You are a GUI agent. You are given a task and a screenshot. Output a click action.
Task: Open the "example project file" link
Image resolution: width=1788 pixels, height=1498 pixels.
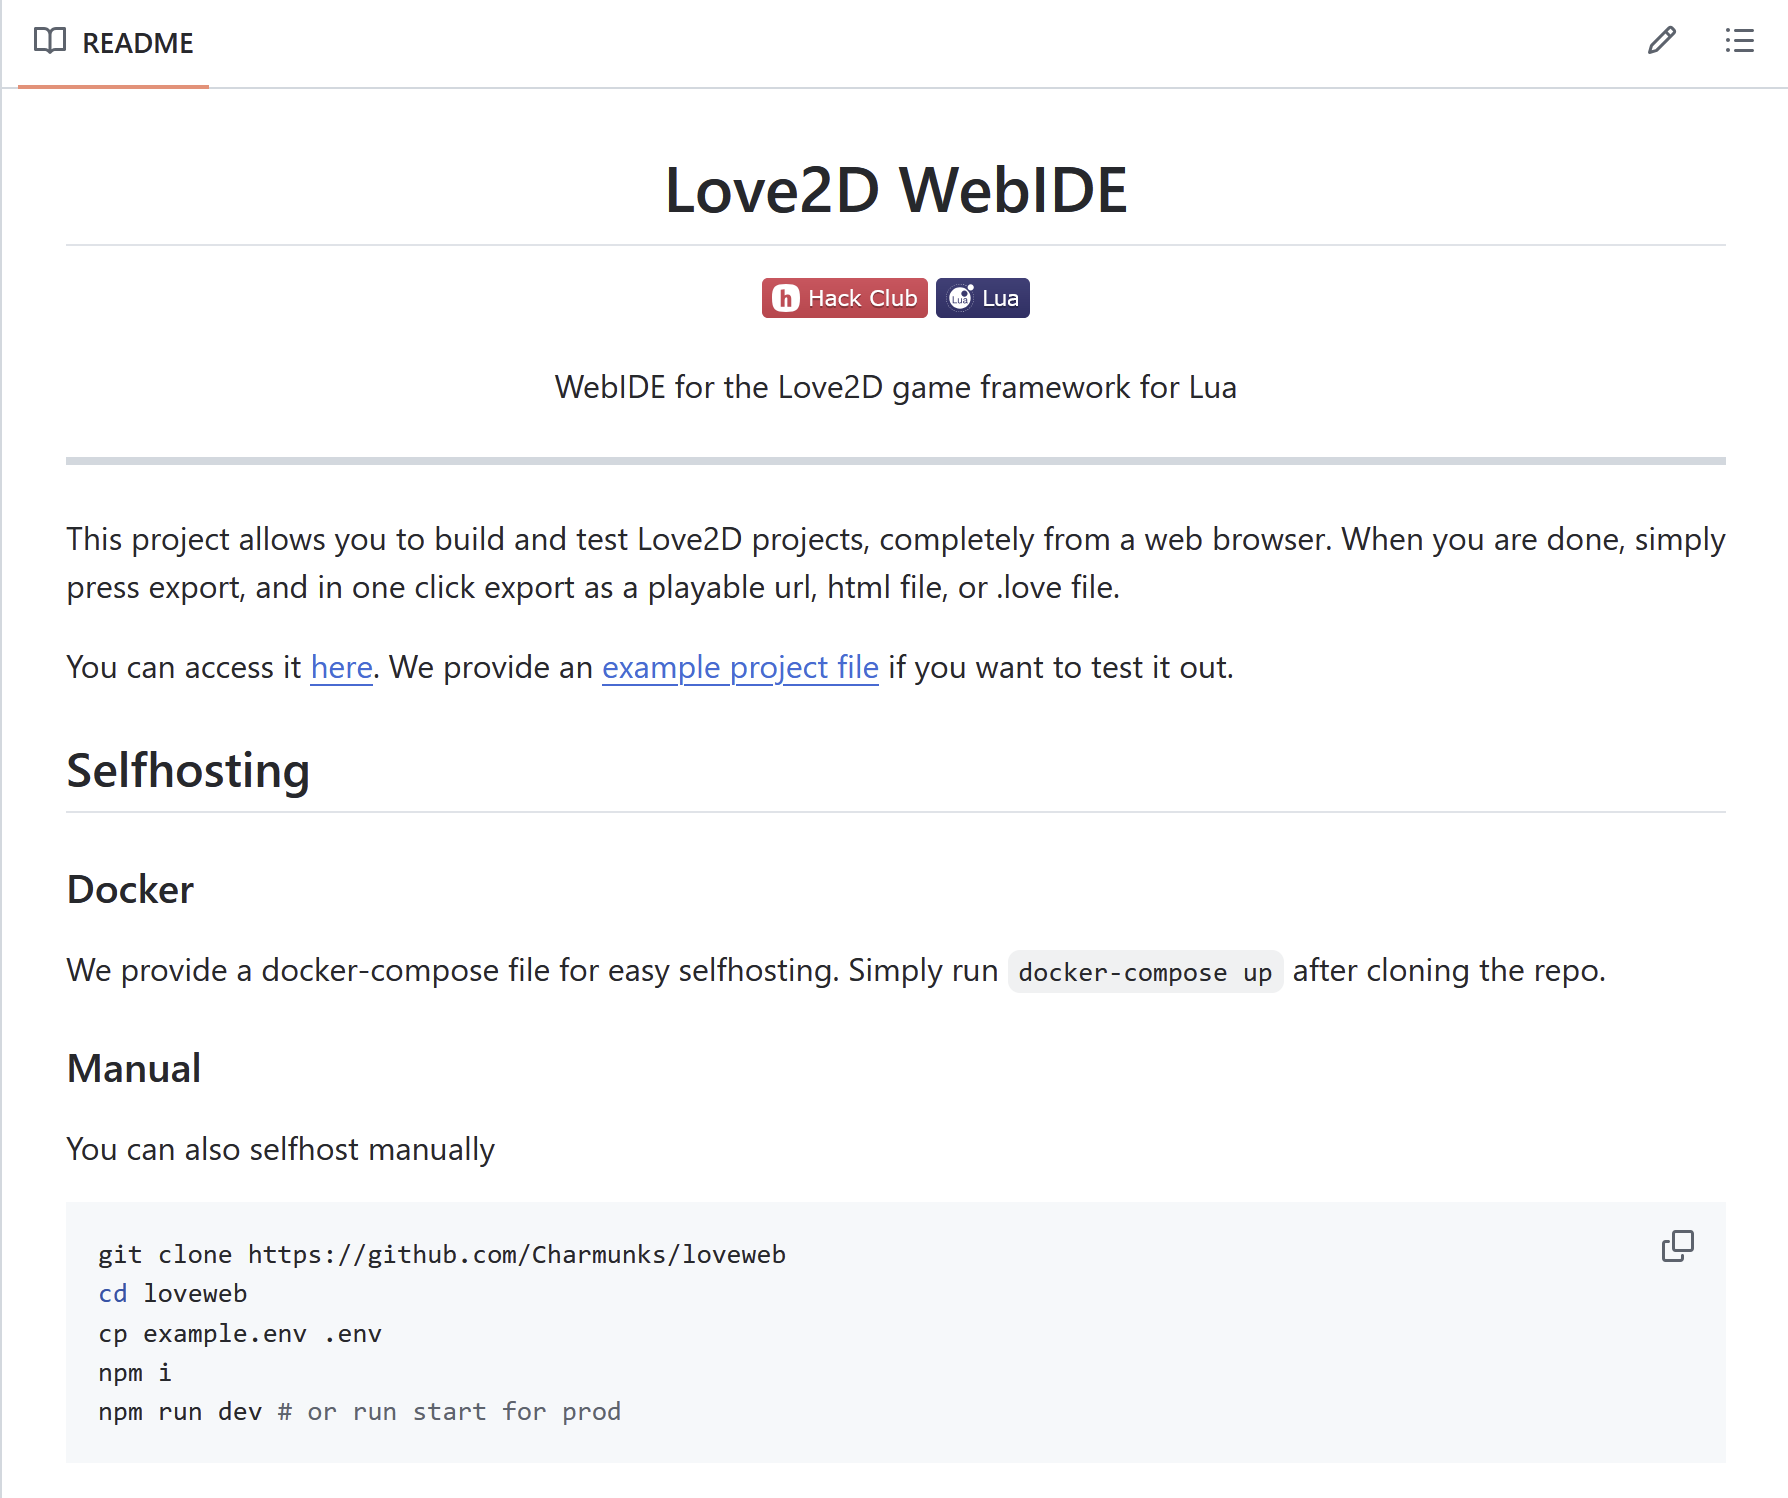[740, 667]
